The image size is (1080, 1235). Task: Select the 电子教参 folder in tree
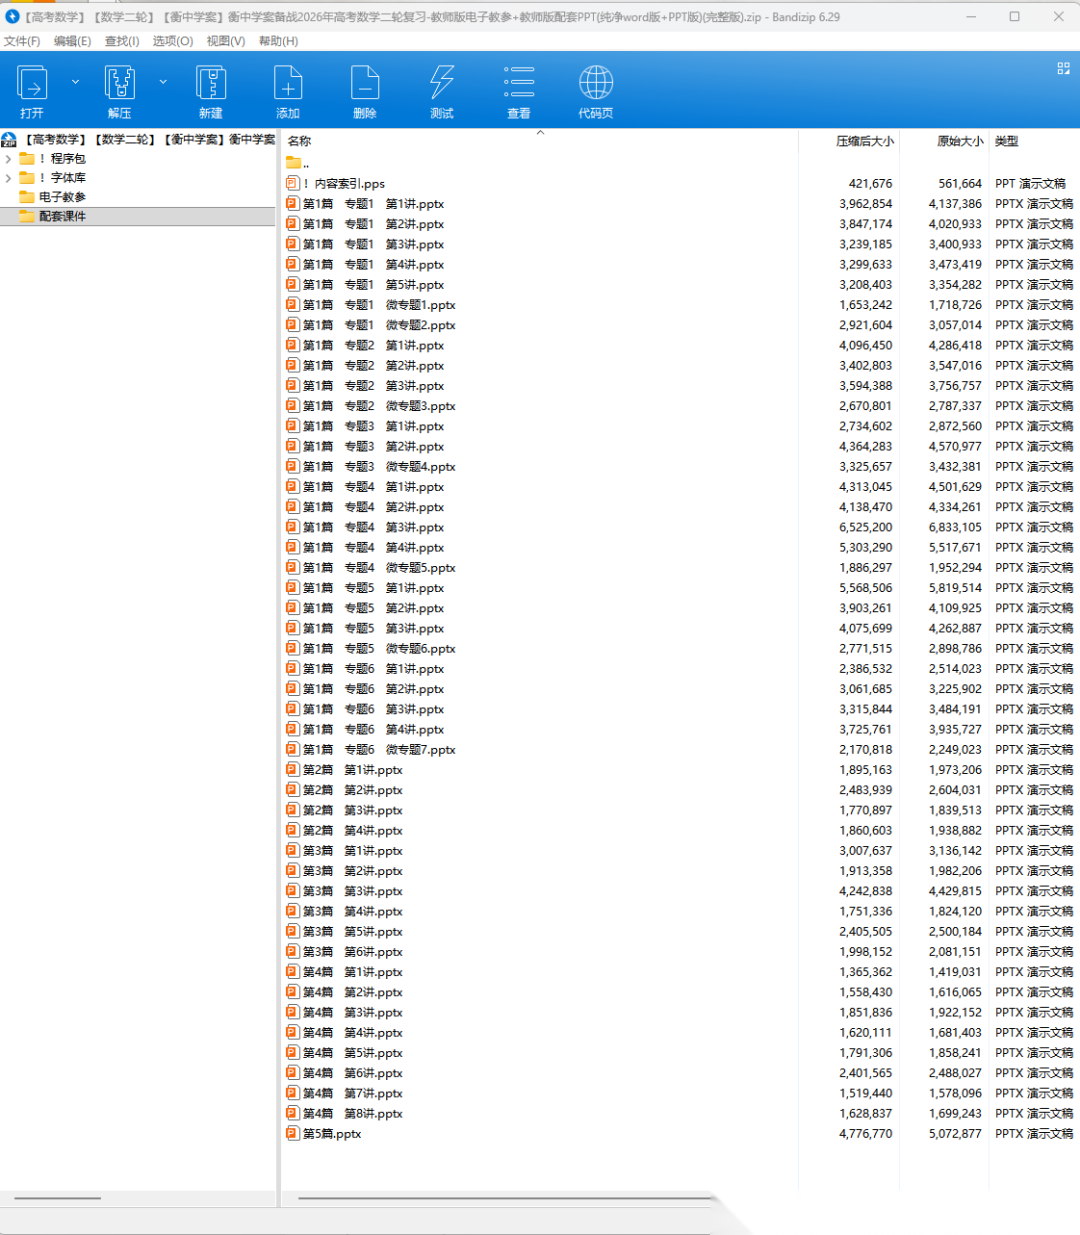click(x=62, y=197)
